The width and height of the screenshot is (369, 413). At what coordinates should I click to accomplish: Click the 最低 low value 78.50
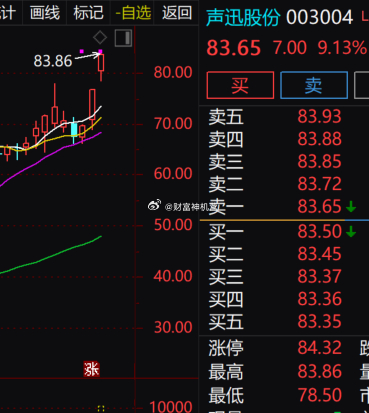coord(319,395)
